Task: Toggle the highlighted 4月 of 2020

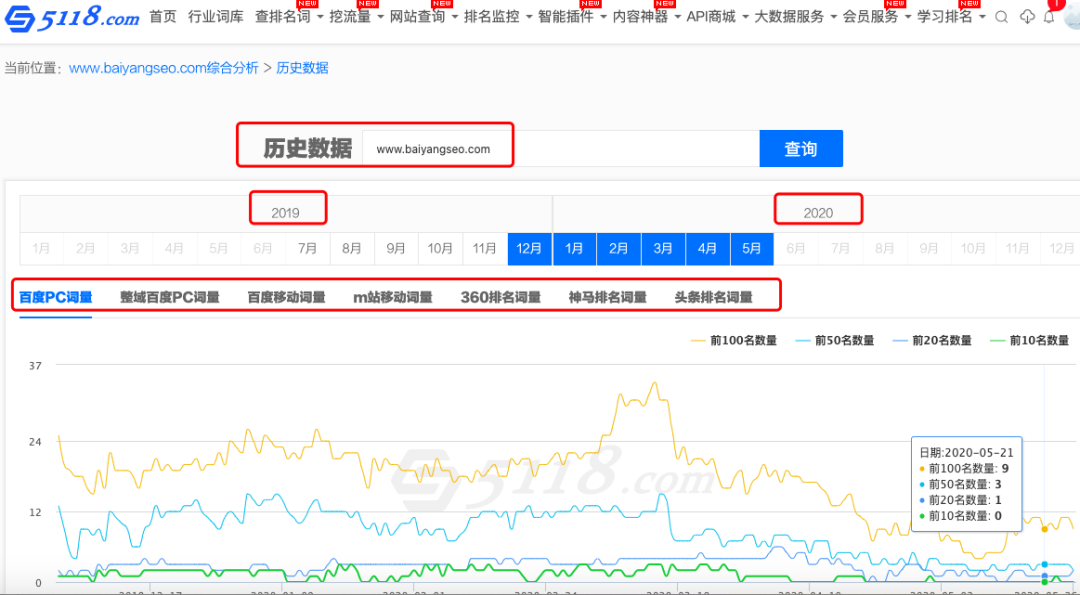Action: tap(707, 249)
